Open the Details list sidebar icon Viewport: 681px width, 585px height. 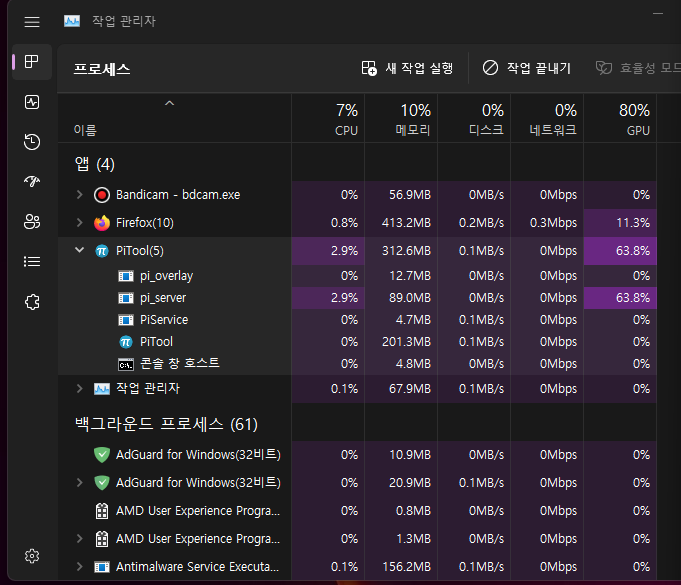pyautogui.click(x=32, y=261)
